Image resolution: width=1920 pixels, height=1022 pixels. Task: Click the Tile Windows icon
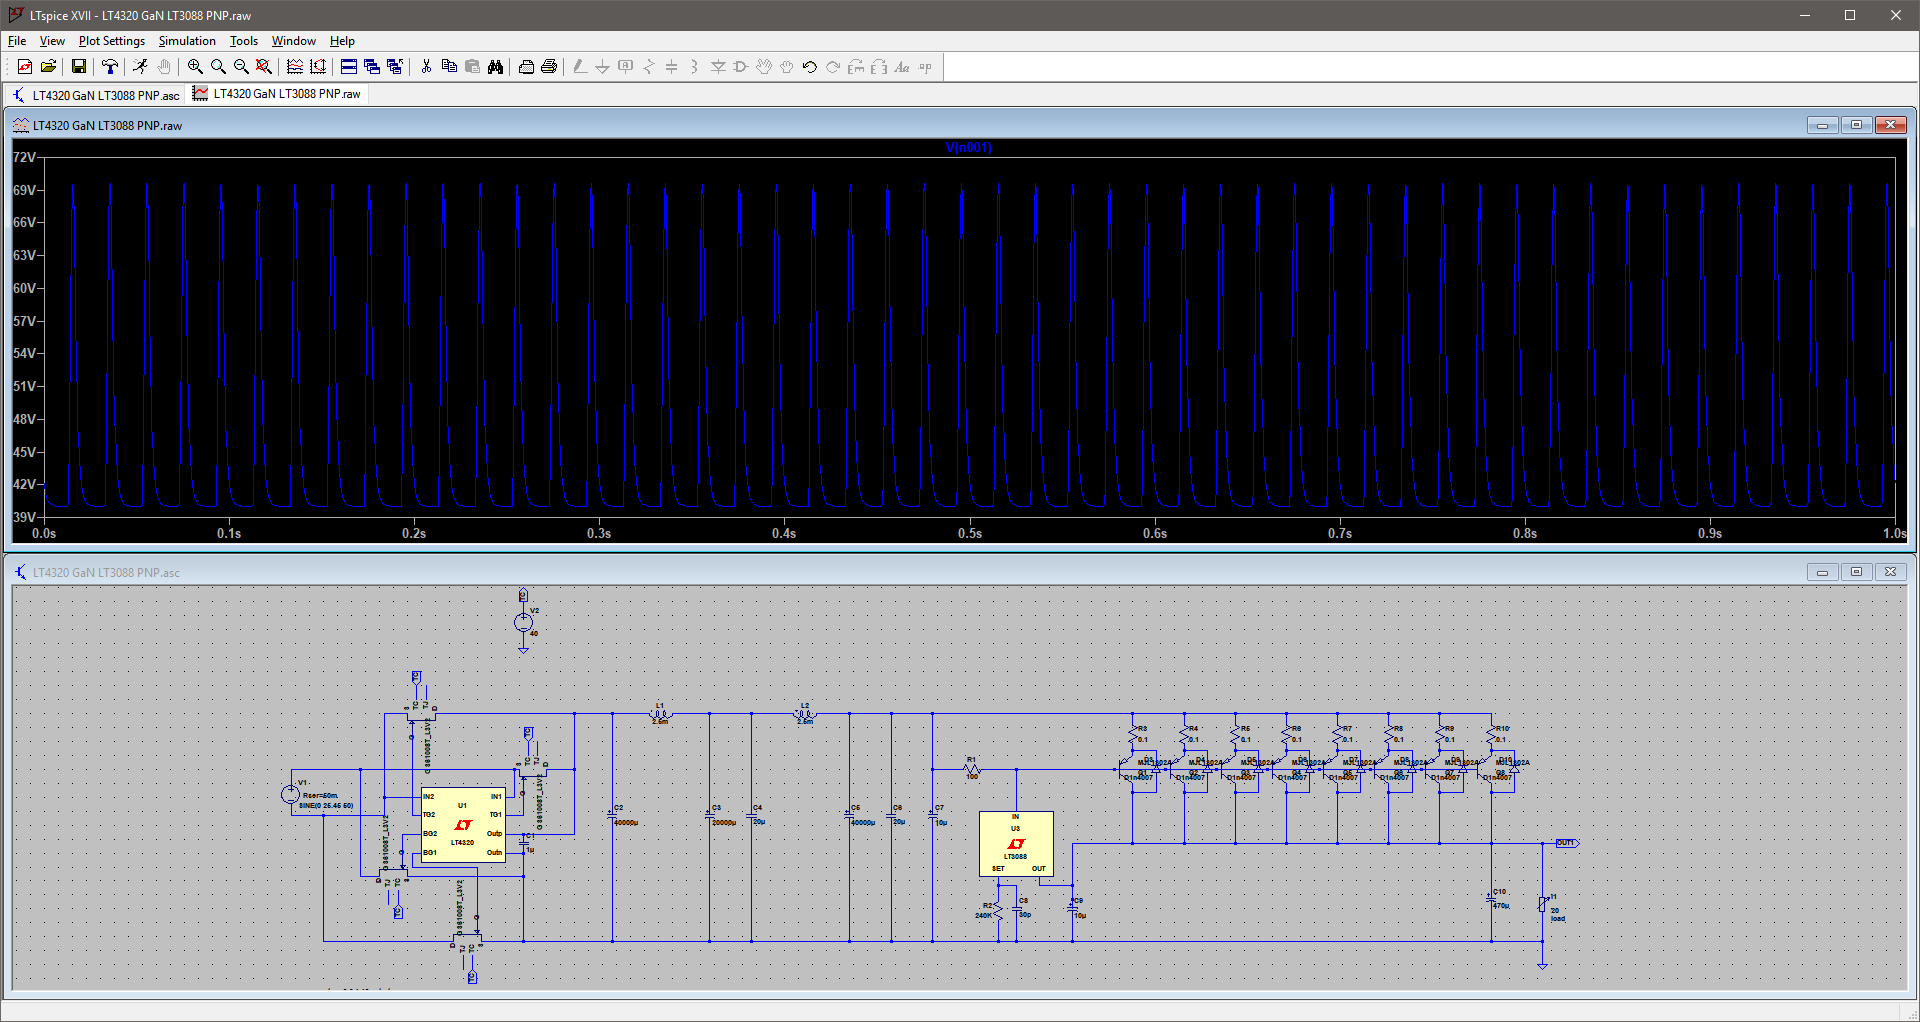[349, 67]
